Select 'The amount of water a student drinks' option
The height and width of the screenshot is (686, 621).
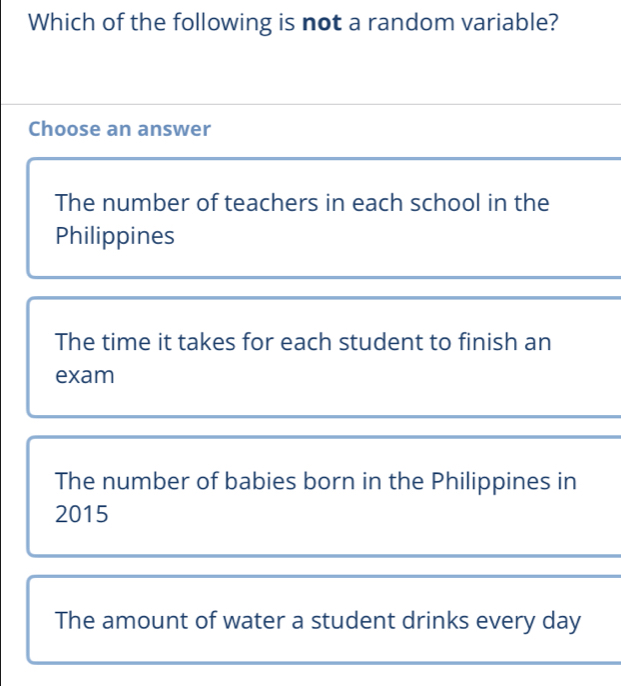coord(324,620)
